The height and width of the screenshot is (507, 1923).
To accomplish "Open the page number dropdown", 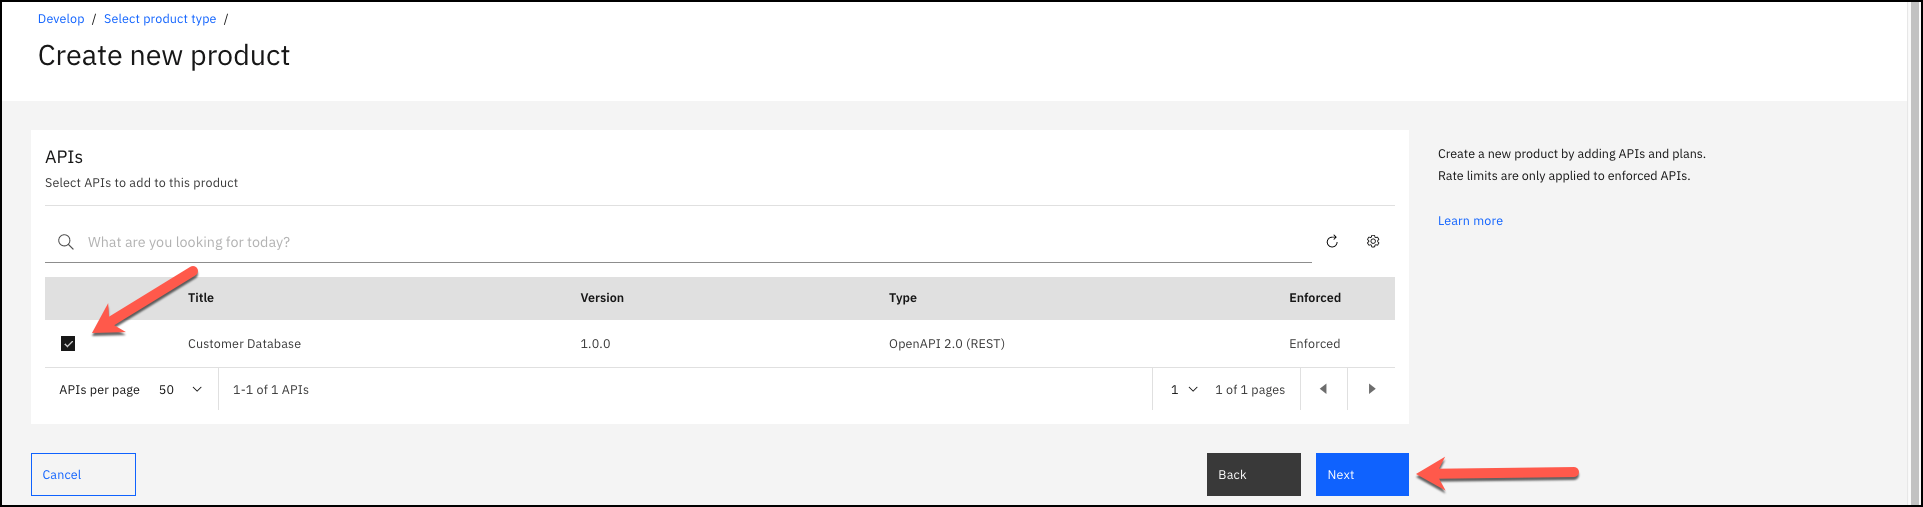I will pyautogui.click(x=1184, y=390).
